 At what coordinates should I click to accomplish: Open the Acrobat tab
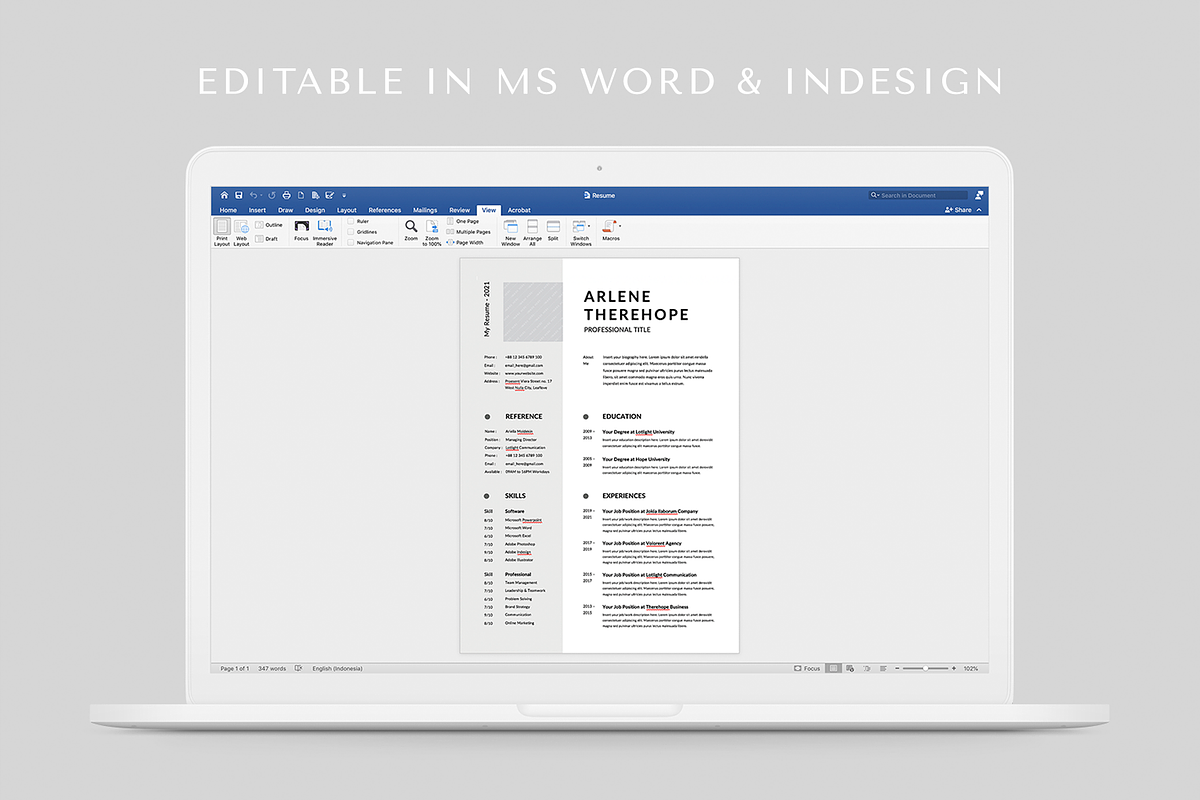[x=519, y=210]
